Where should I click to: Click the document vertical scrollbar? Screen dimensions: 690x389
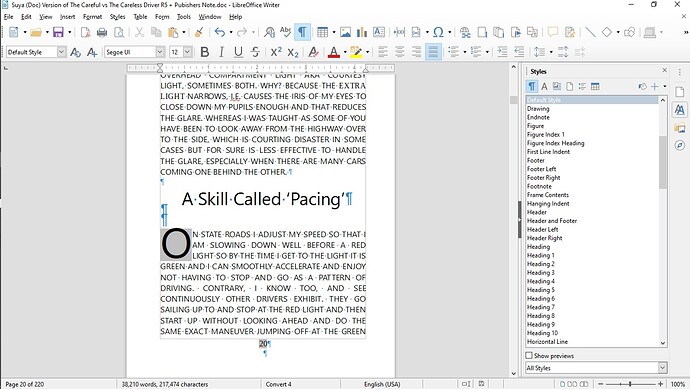tap(514, 220)
